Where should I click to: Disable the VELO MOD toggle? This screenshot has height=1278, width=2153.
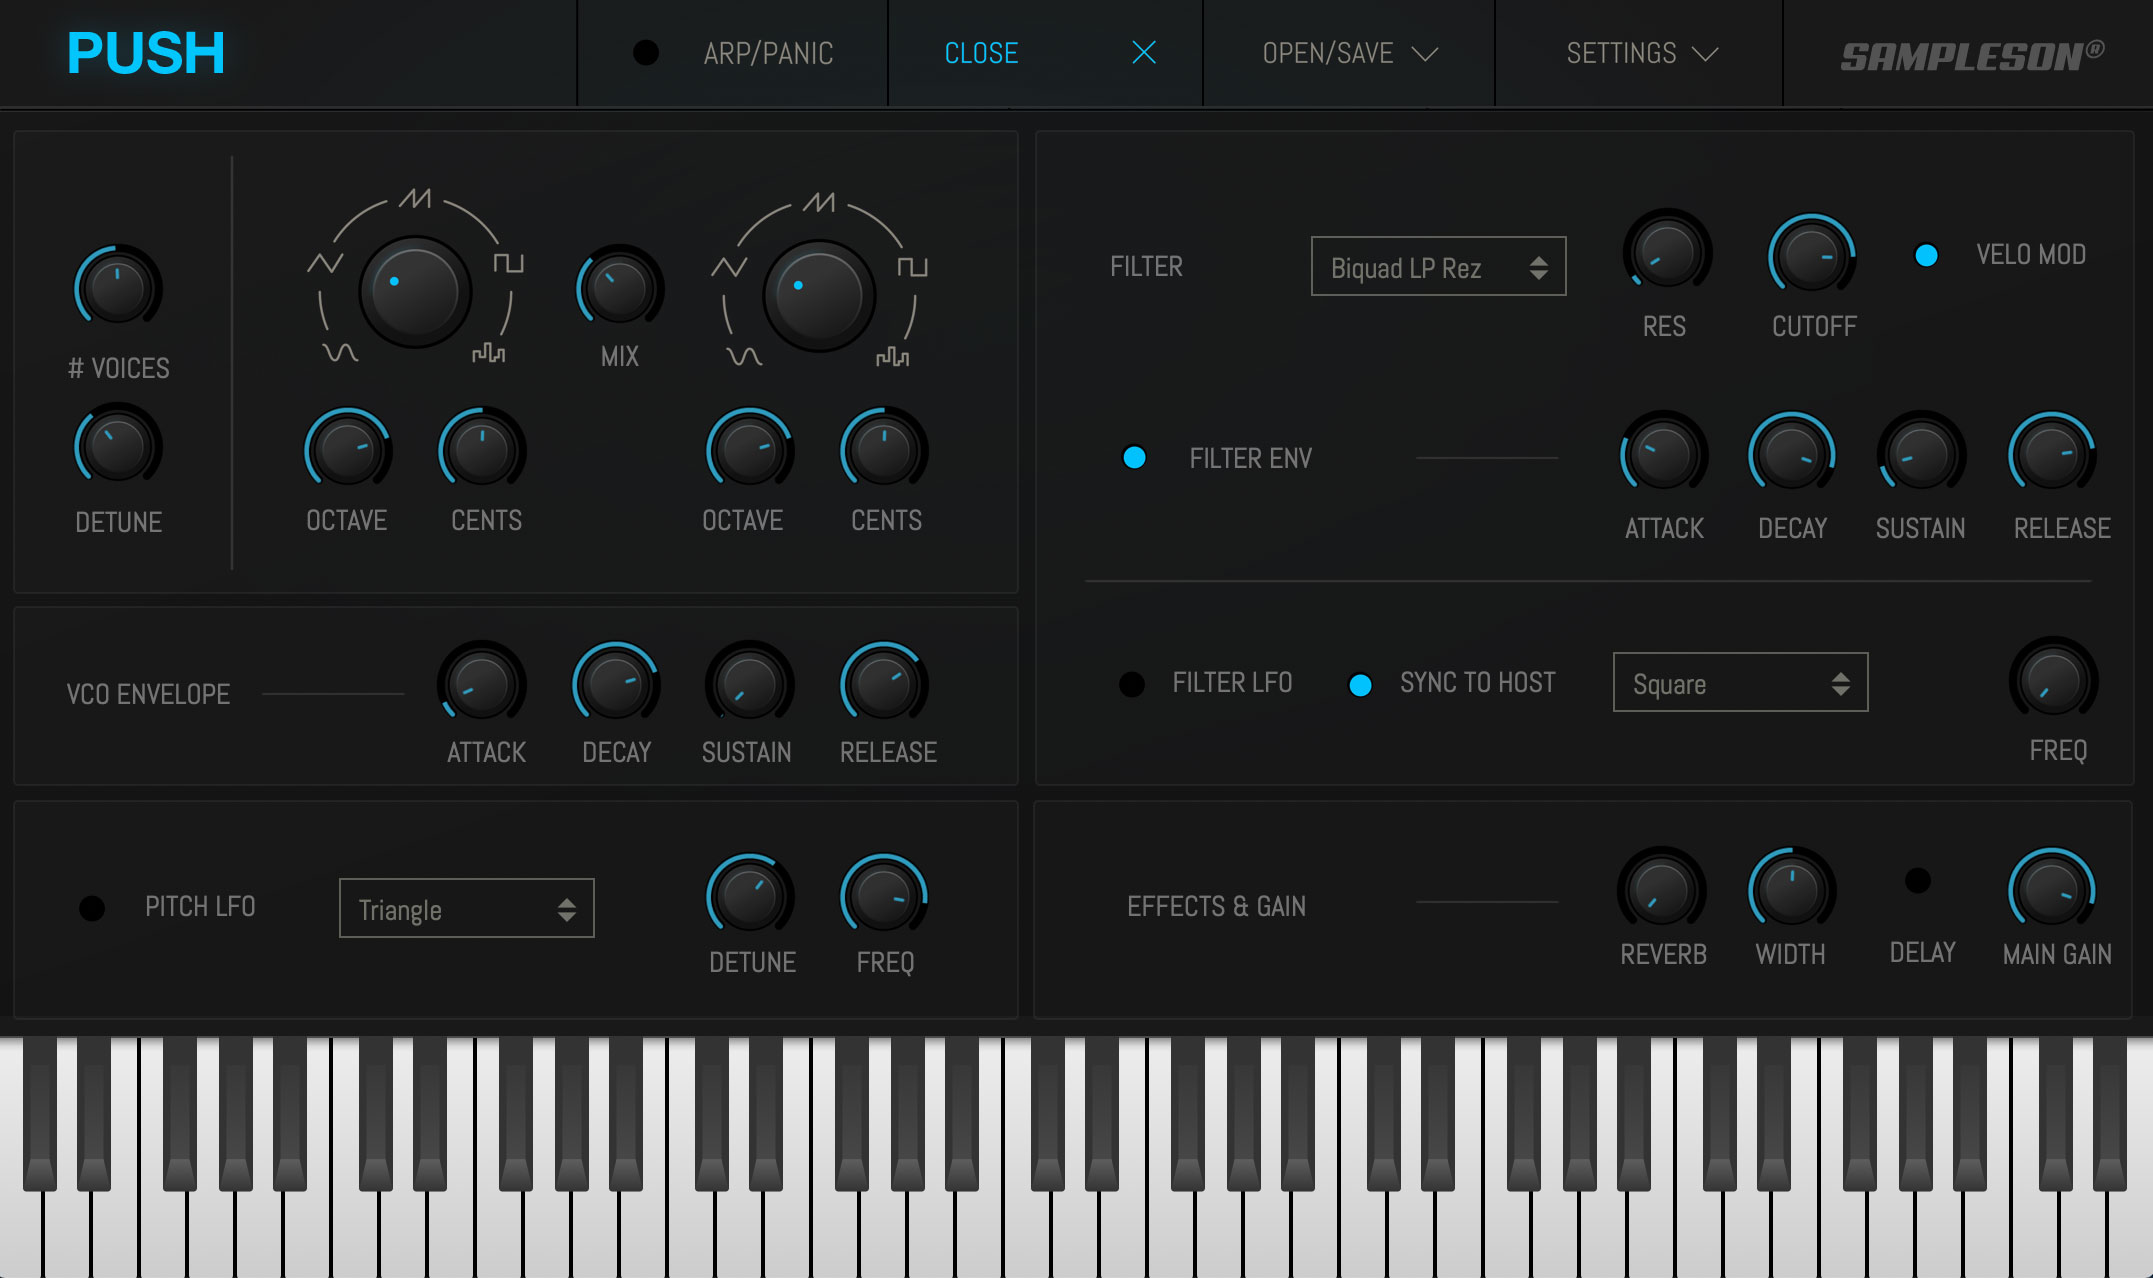[x=1926, y=255]
